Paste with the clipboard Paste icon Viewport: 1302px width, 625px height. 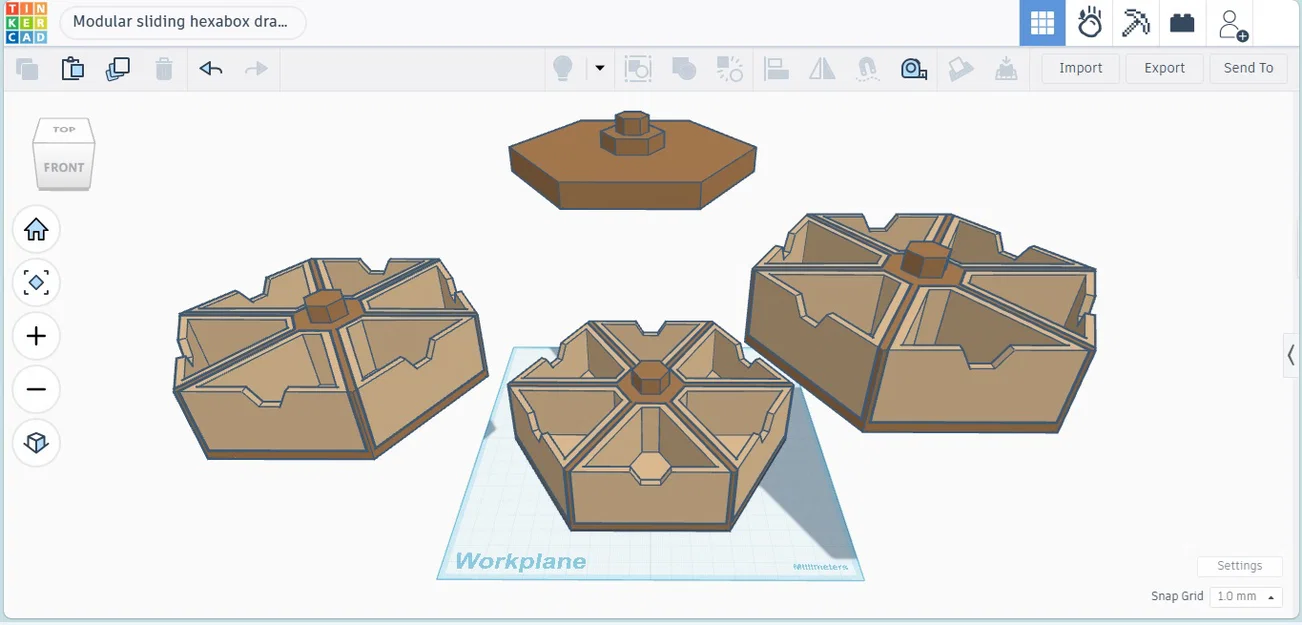(x=73, y=68)
